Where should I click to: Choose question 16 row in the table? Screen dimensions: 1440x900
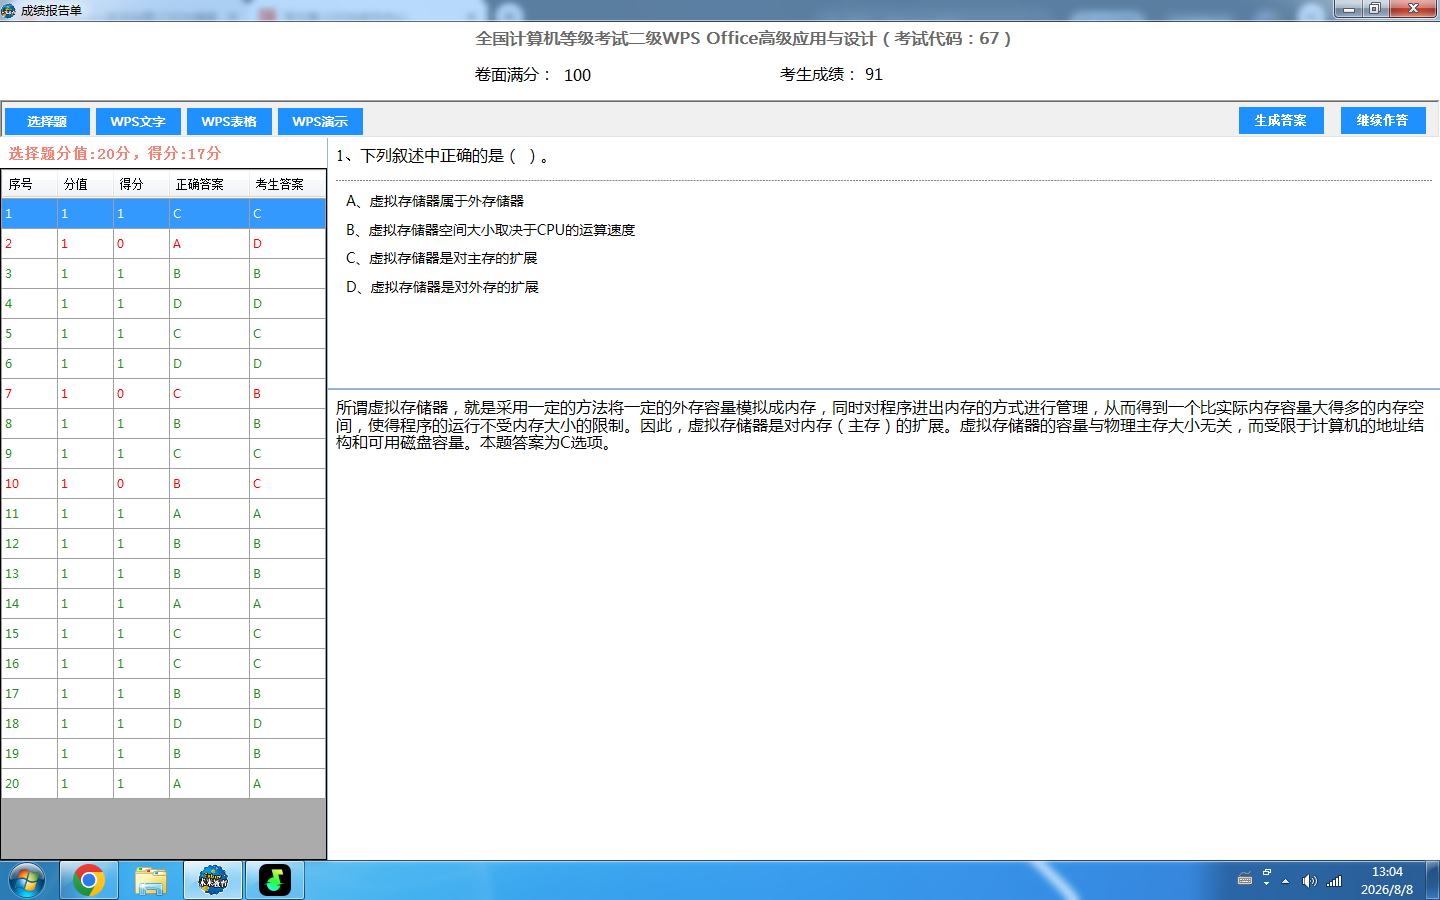(163, 663)
